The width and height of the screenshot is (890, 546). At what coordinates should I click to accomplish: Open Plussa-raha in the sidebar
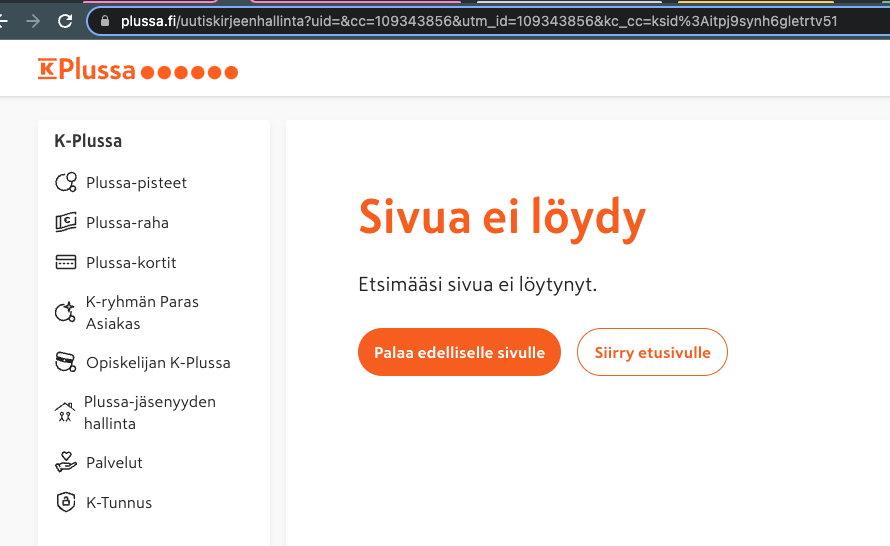(x=127, y=222)
